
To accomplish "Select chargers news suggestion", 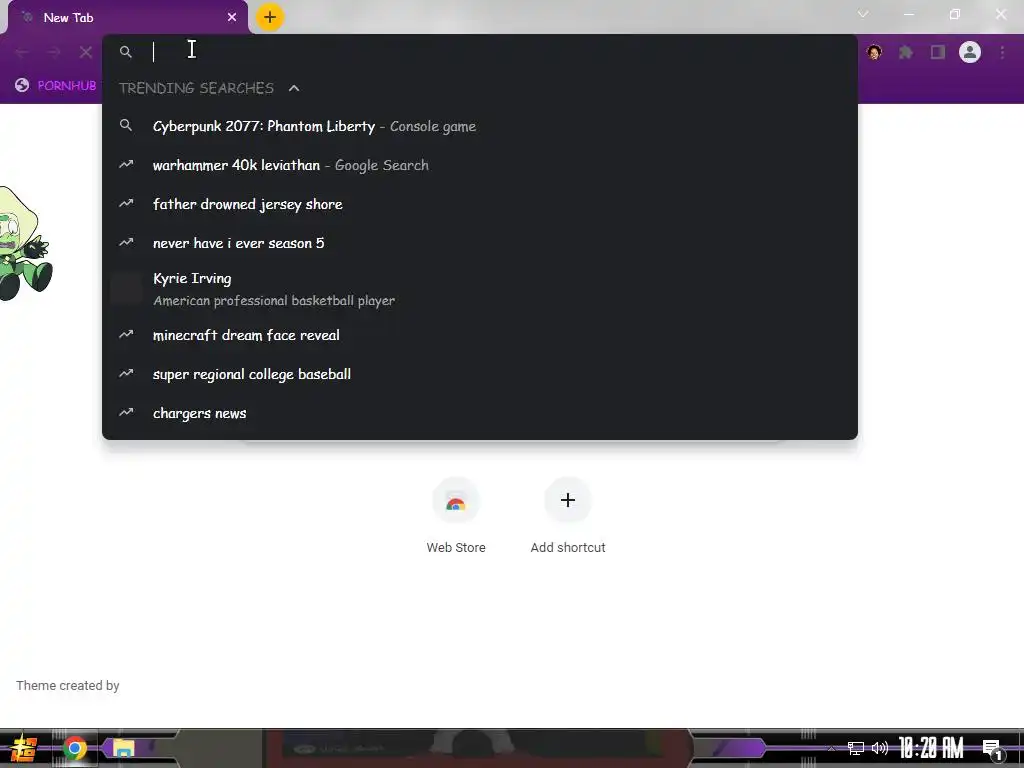I will [x=479, y=413].
